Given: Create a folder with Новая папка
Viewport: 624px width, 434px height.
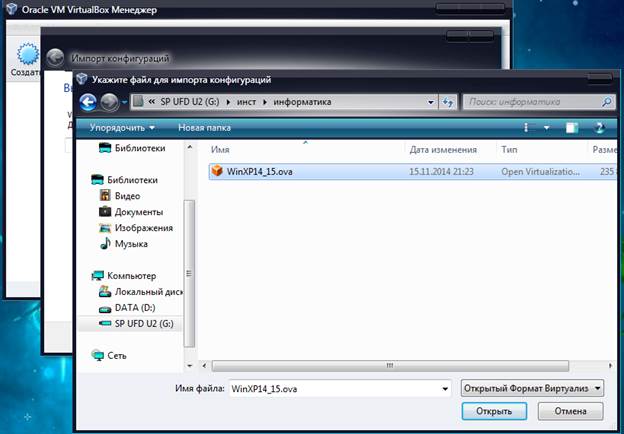Looking at the screenshot, I should coord(204,128).
